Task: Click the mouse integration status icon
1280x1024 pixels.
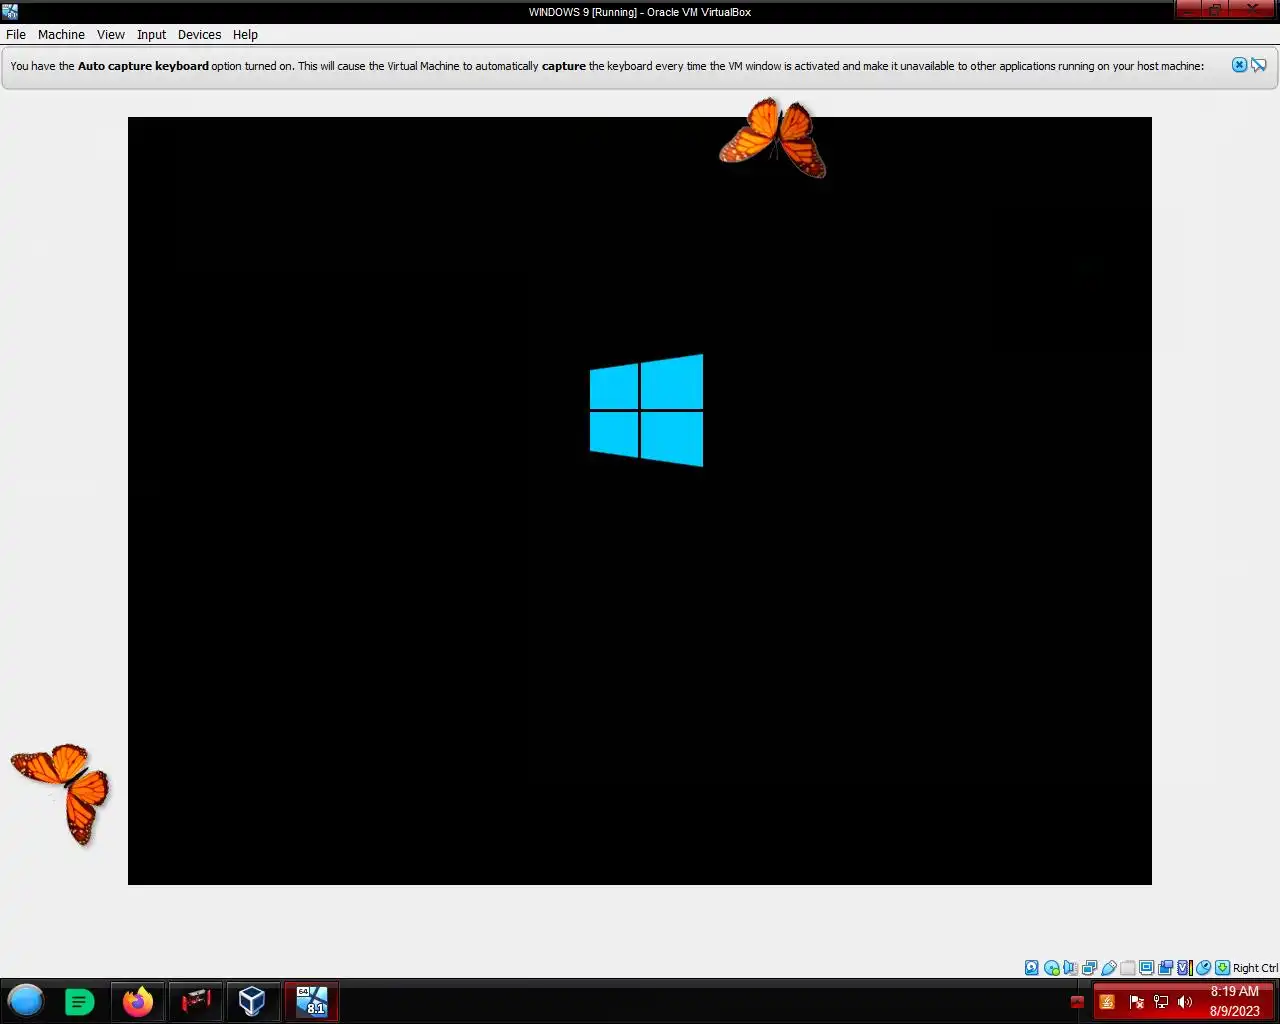Action: pos(1204,968)
